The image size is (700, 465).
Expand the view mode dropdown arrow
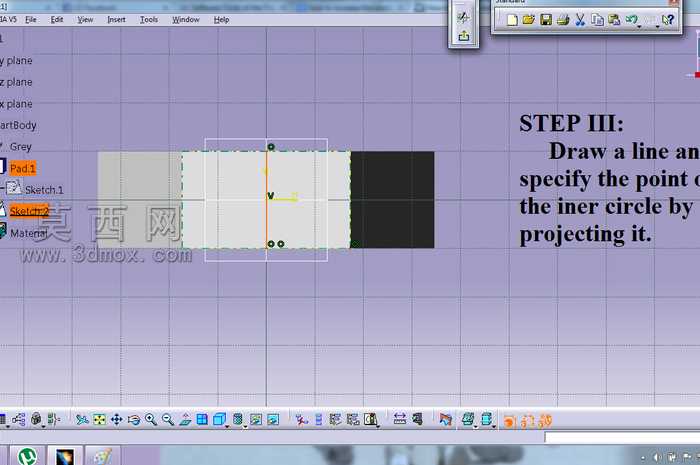(245, 427)
